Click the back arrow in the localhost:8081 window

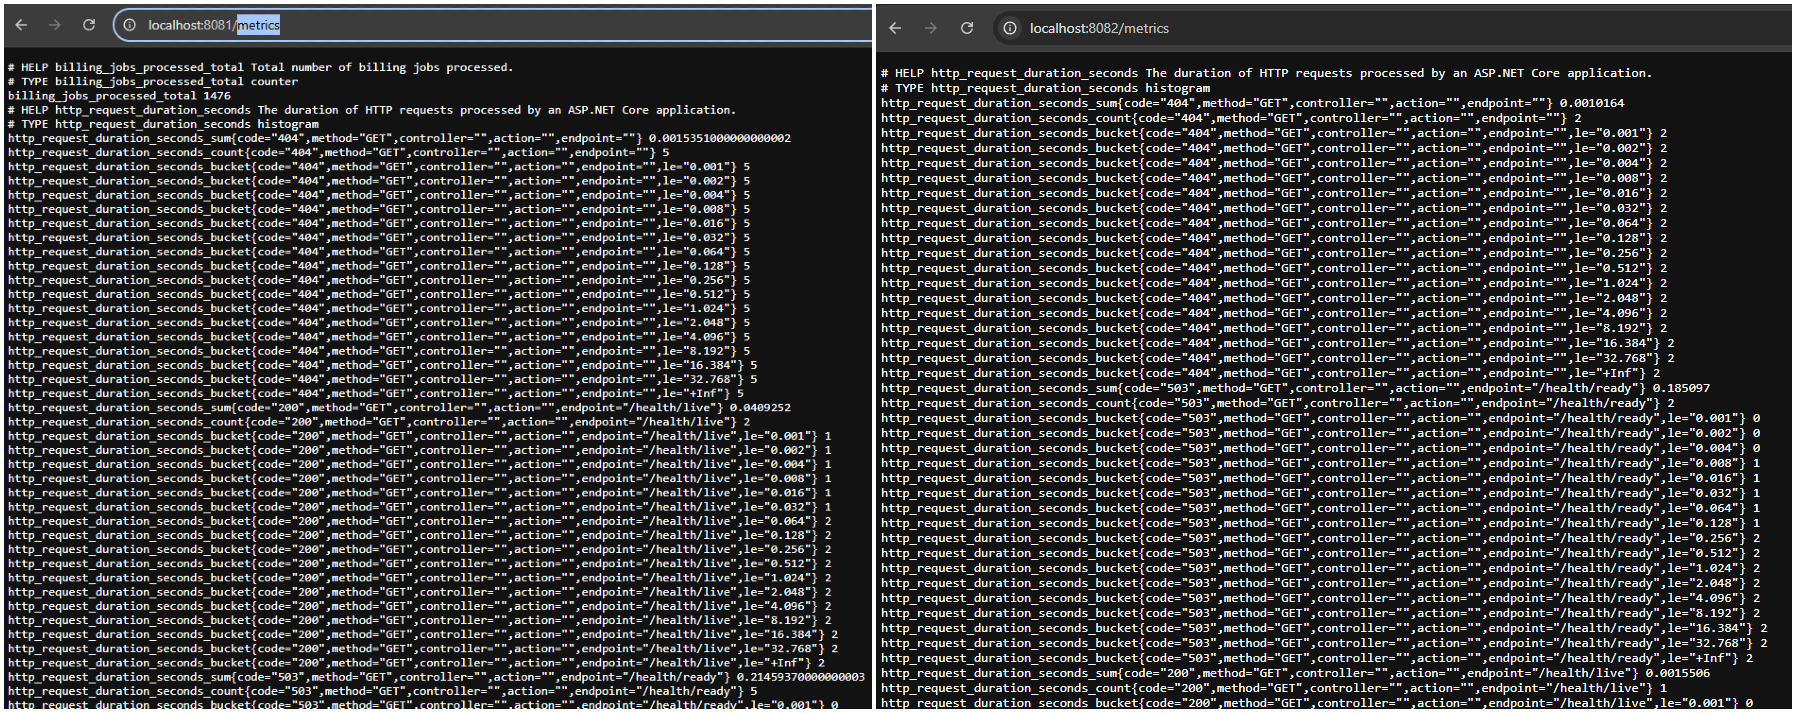21,25
